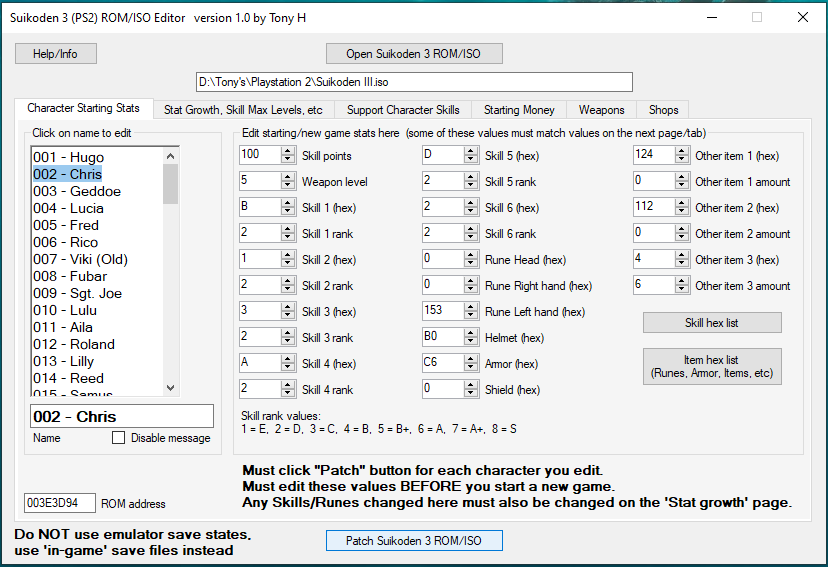Switch to Stat Growth, Skill Max Levels tab
Image resolution: width=828 pixels, height=567 pixels.
[243, 110]
